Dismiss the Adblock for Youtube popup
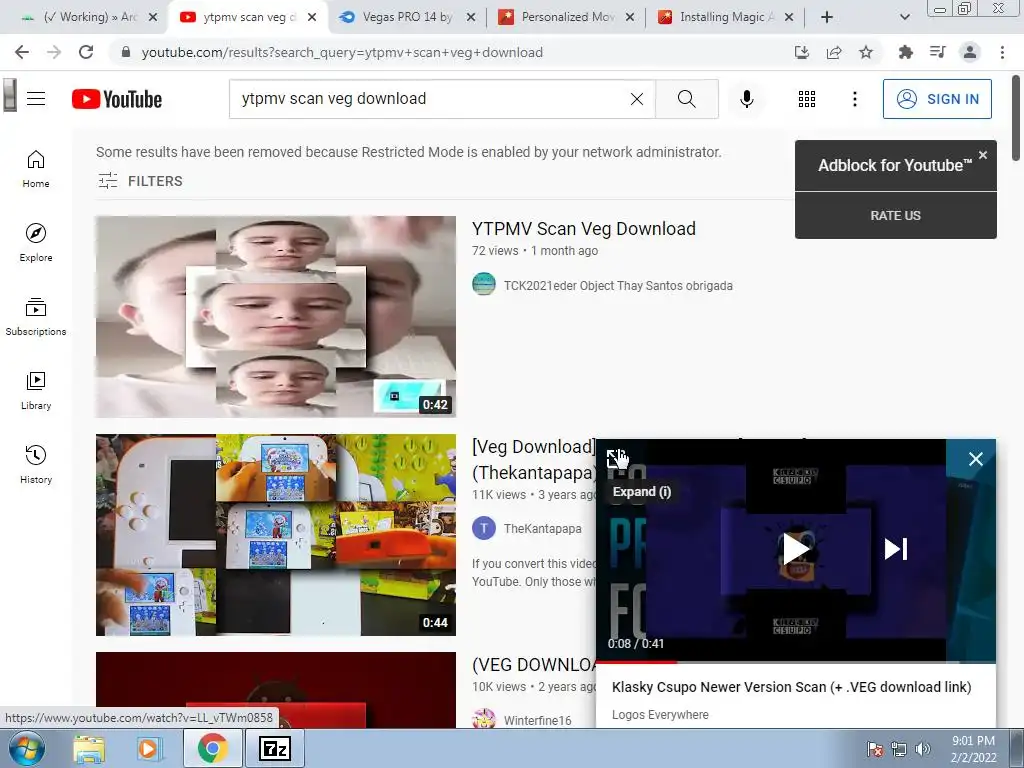The height and width of the screenshot is (768, 1024). click(983, 155)
